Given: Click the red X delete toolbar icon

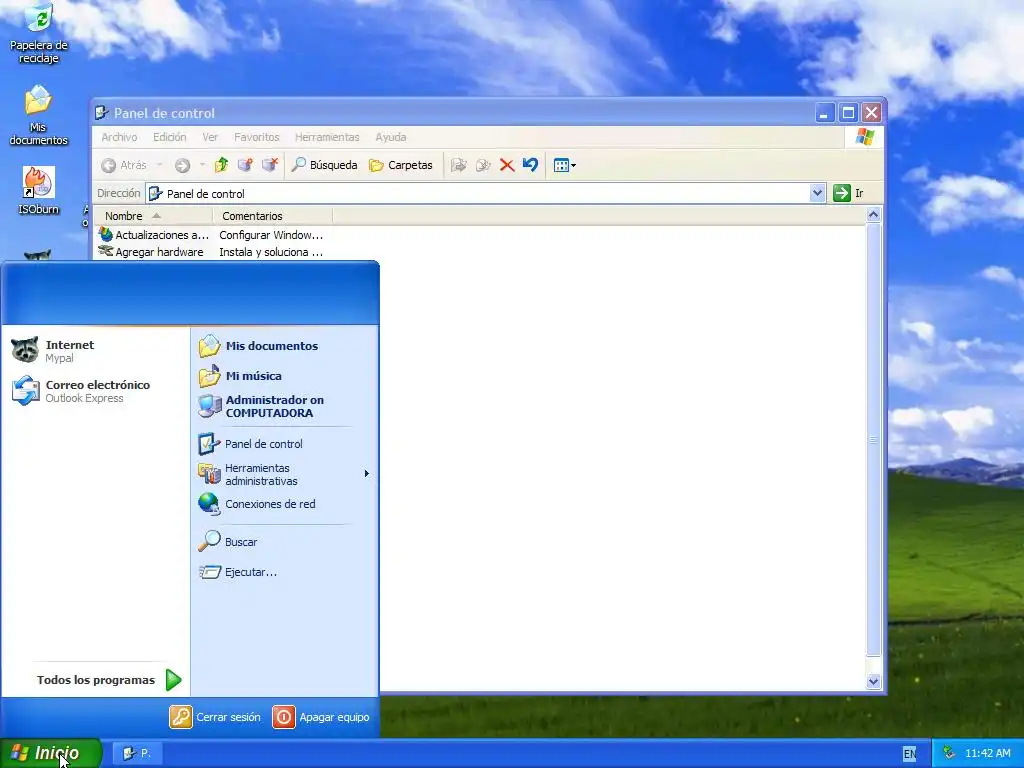Looking at the screenshot, I should (x=507, y=165).
